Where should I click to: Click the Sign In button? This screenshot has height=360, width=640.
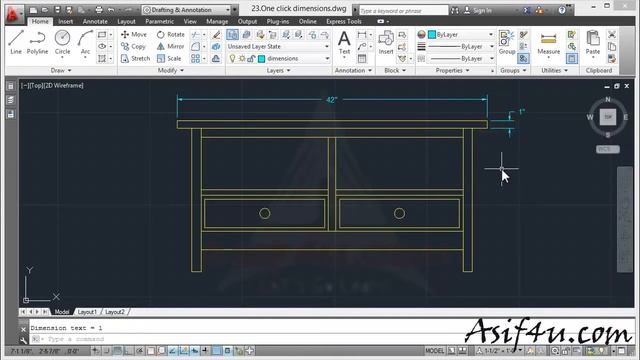[478, 11]
